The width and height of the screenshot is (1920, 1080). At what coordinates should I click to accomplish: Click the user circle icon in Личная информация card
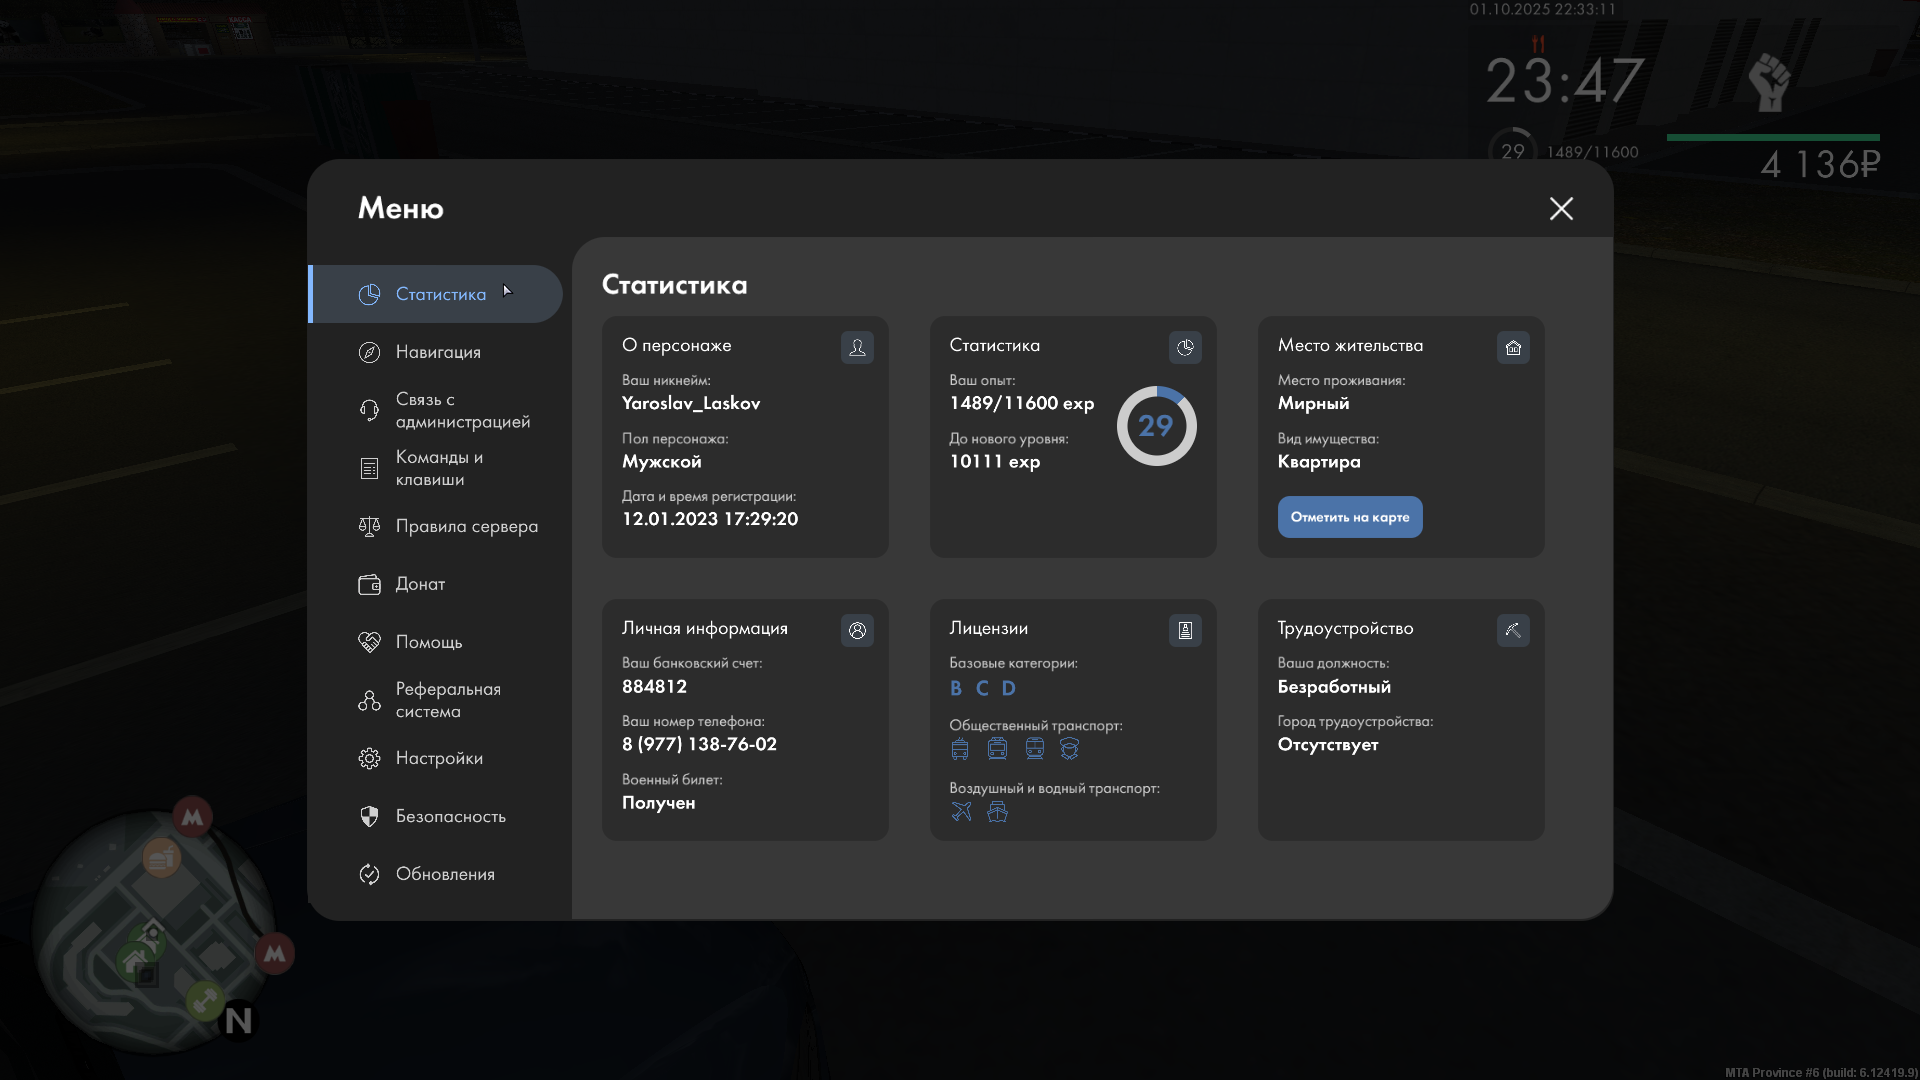pyautogui.click(x=857, y=630)
